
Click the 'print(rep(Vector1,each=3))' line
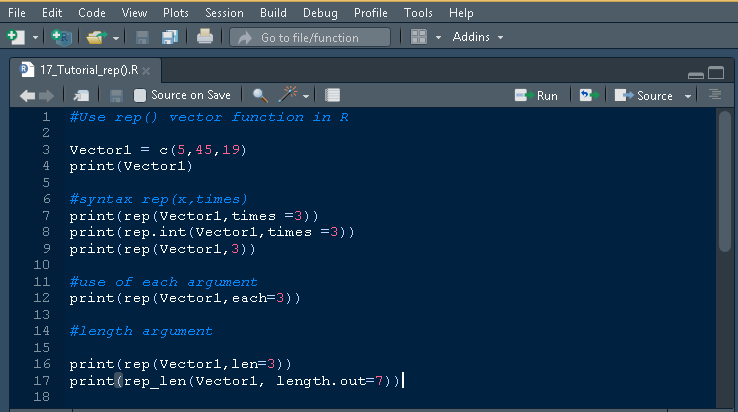click(x=185, y=299)
